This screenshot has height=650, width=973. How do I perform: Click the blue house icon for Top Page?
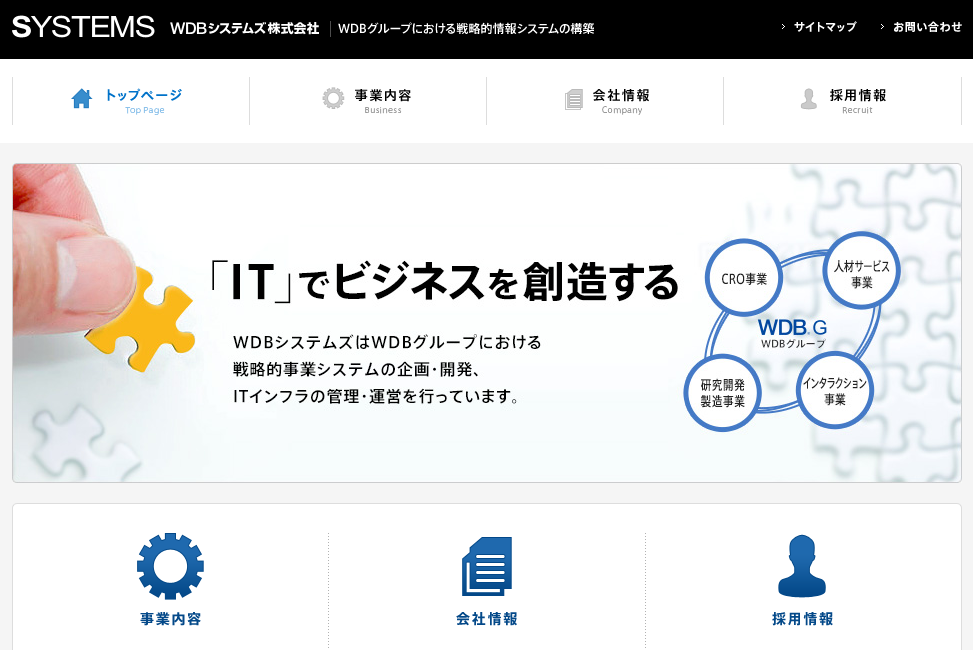pyautogui.click(x=81, y=99)
